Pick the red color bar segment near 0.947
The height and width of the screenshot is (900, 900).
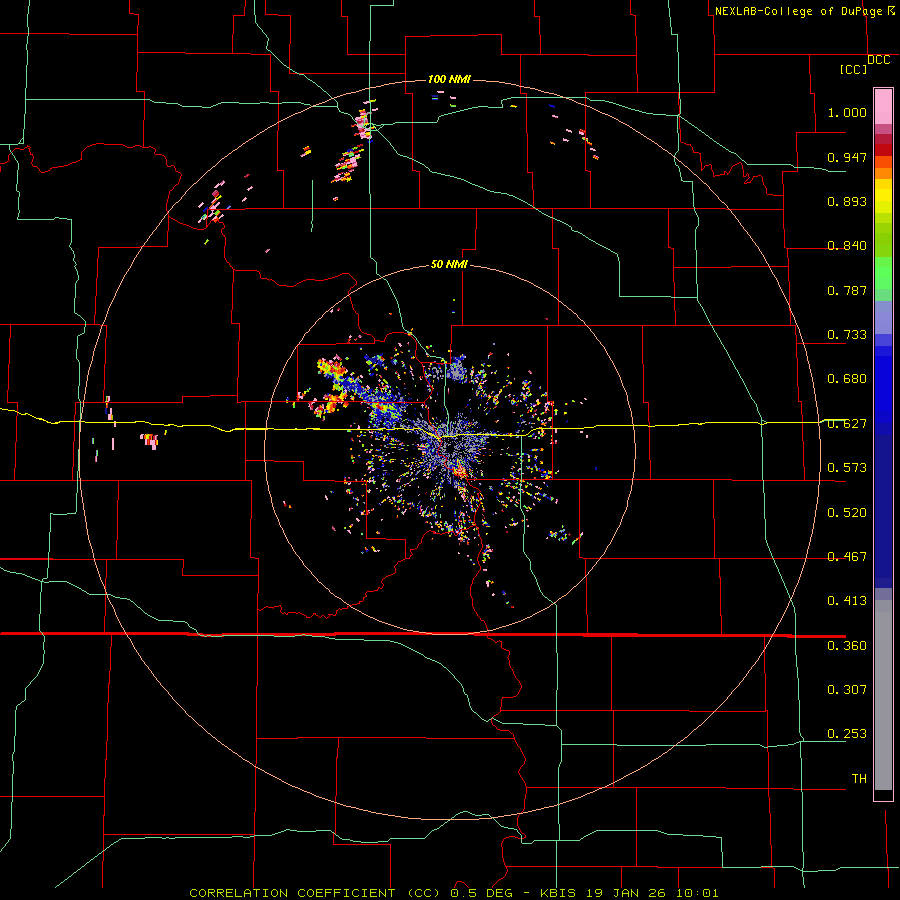(x=883, y=150)
